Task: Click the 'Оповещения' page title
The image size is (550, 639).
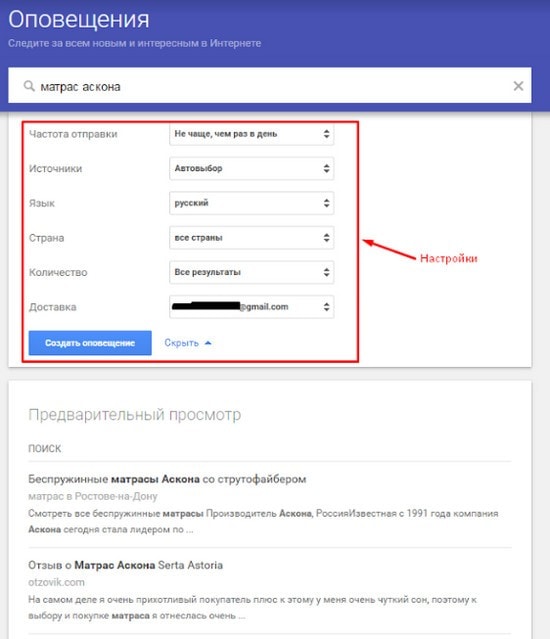Action: click(79, 19)
